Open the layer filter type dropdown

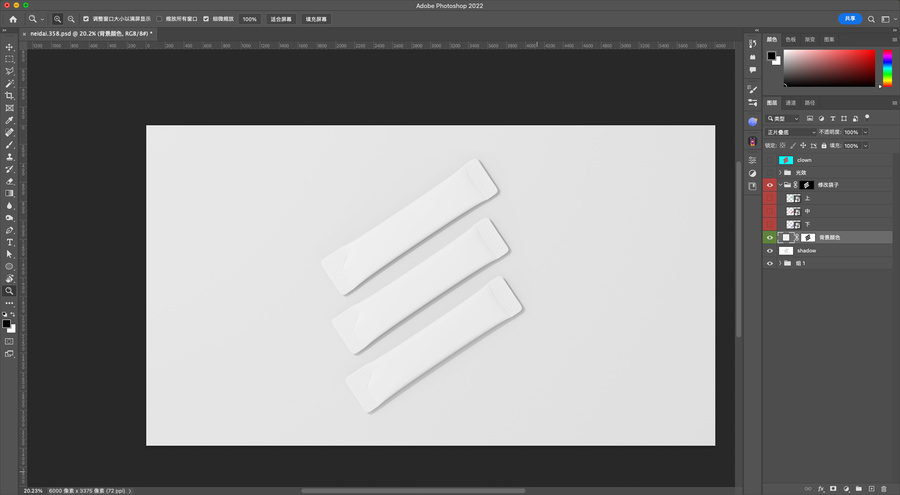(x=783, y=119)
